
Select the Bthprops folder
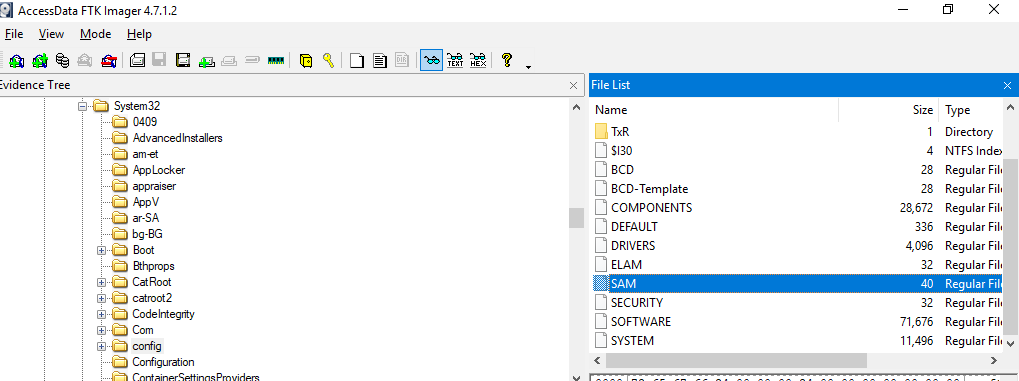(153, 266)
